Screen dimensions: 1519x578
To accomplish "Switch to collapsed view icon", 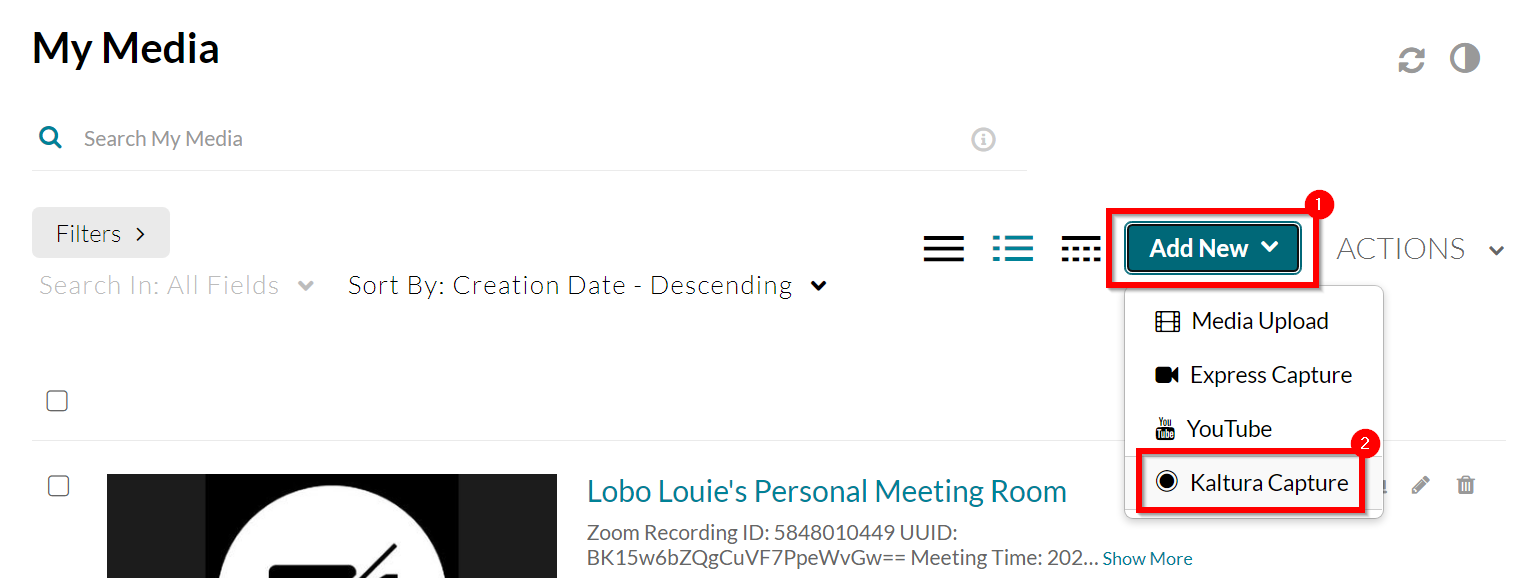I will pos(944,248).
